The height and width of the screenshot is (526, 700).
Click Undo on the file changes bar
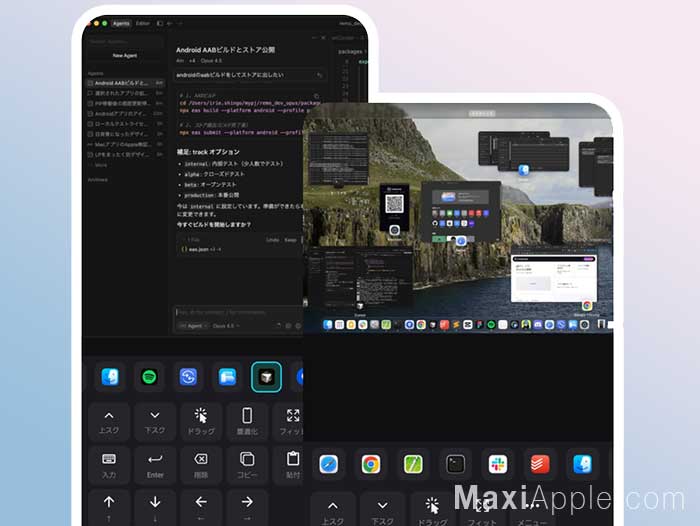point(272,240)
